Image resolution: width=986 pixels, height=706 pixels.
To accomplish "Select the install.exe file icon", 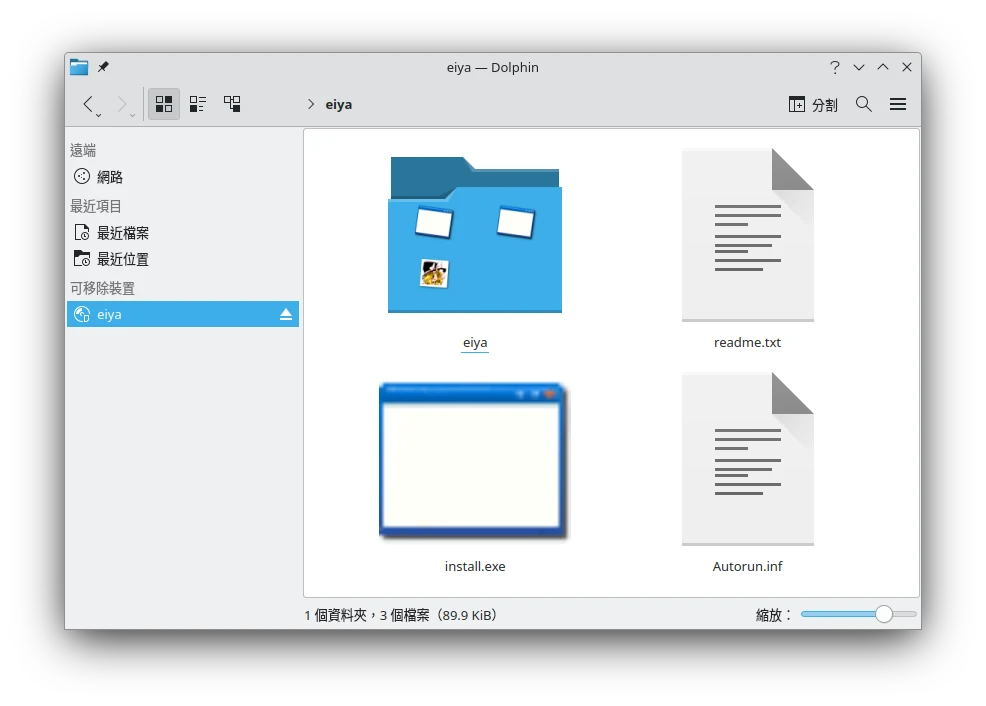I will tap(474, 461).
